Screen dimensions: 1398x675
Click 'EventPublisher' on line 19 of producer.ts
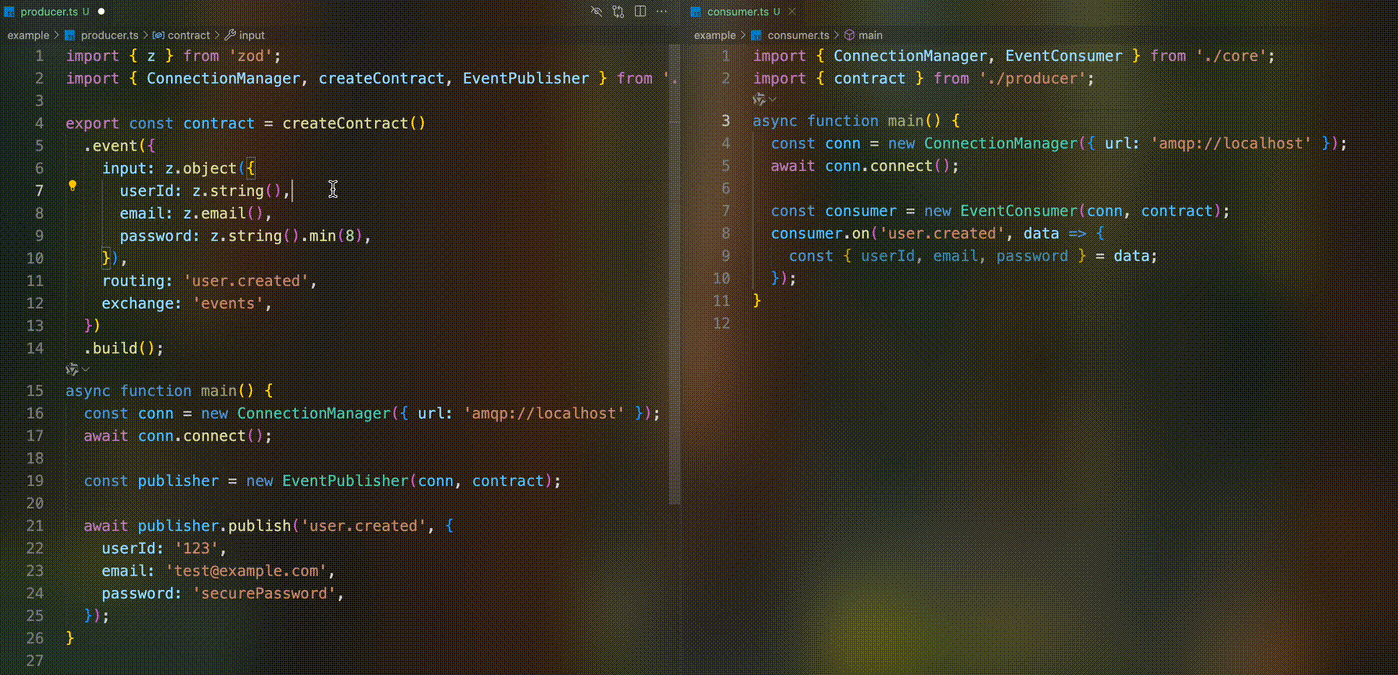pos(345,481)
